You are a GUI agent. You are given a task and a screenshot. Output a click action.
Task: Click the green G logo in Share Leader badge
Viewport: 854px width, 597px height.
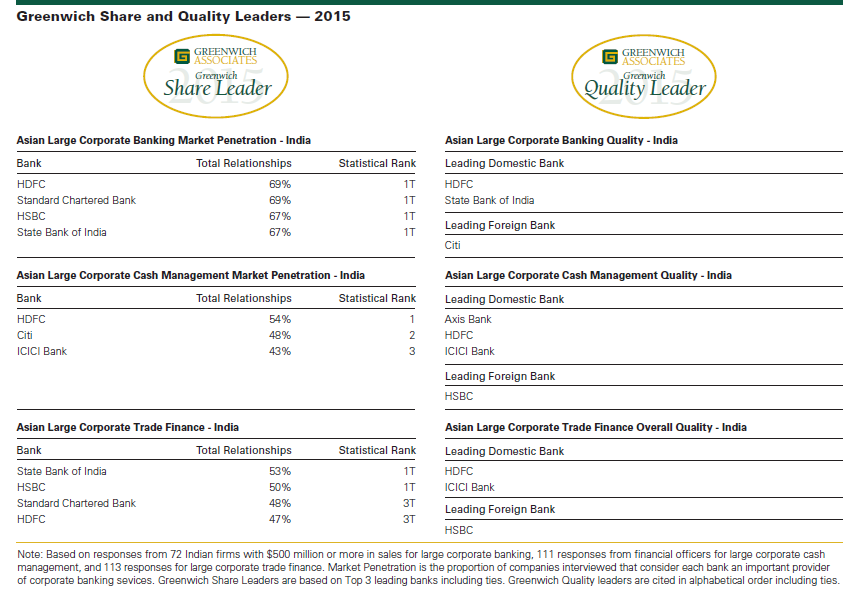(x=182, y=56)
